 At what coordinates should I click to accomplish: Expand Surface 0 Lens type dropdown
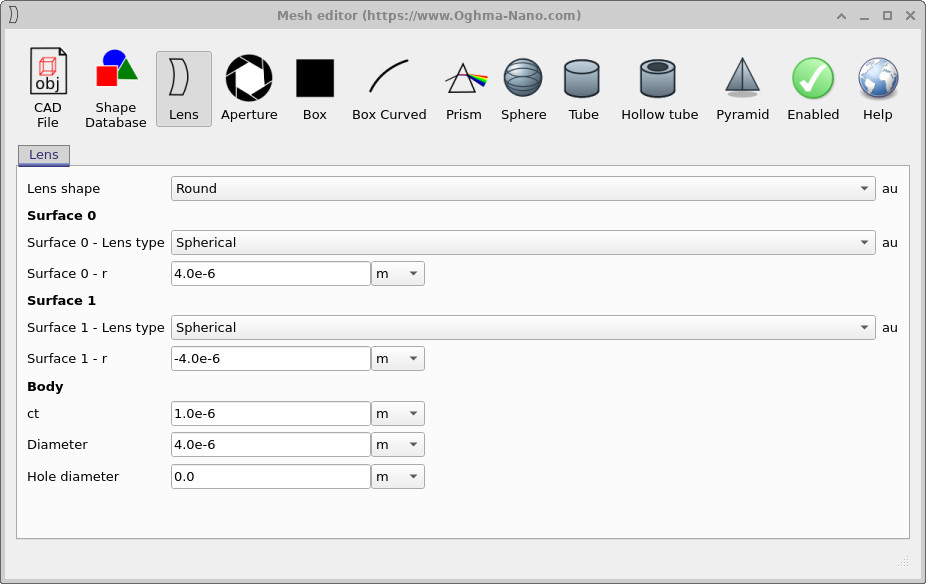pos(524,242)
